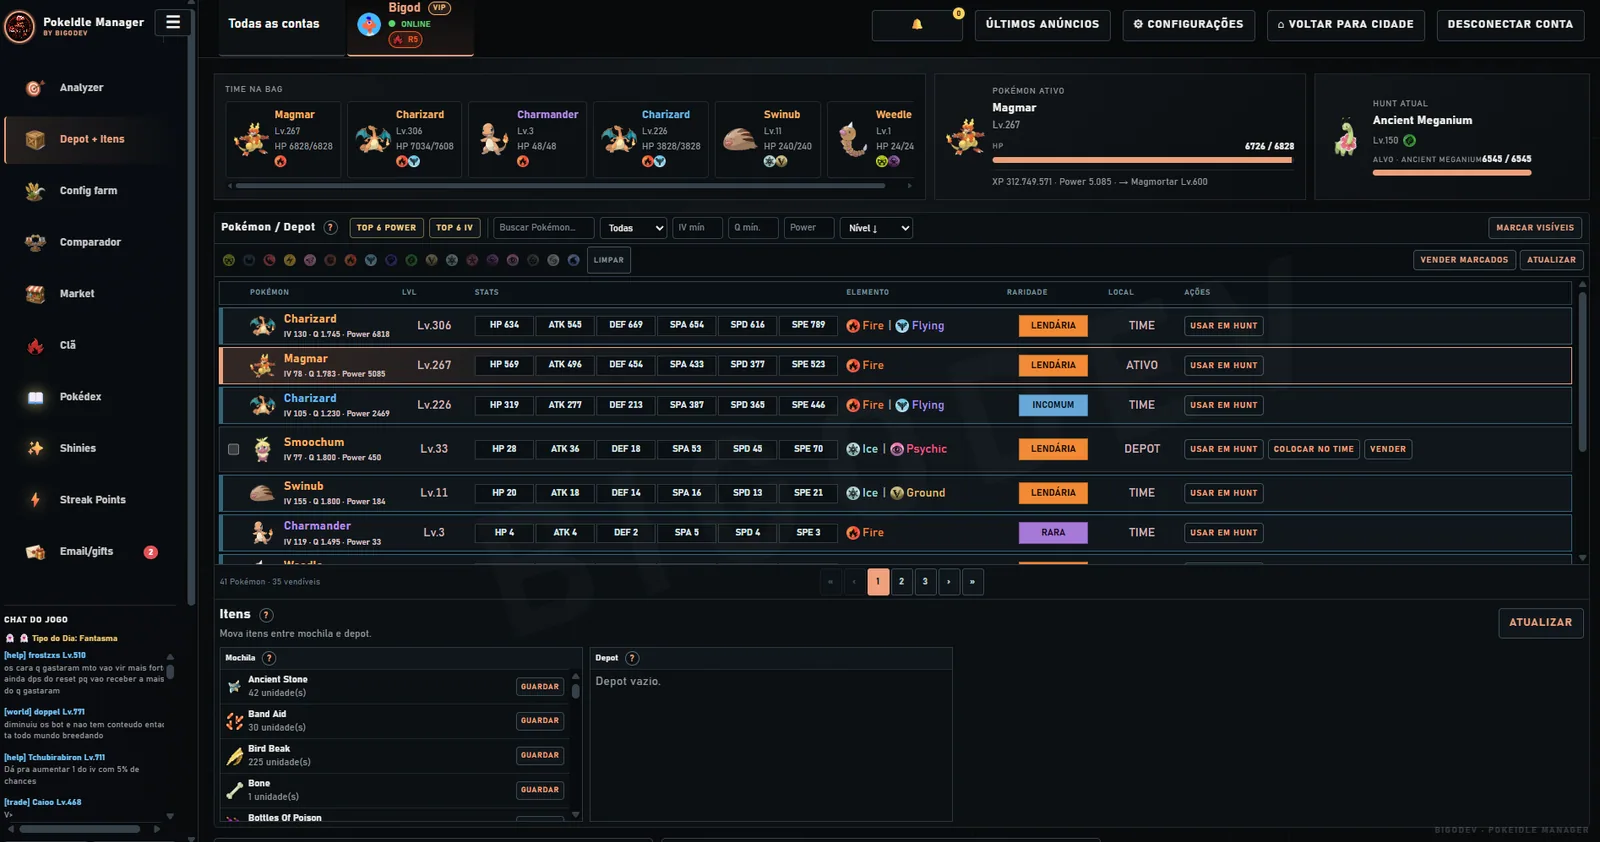Toggle the Poison type filter
The image size is (1600, 842).
coord(493,260)
